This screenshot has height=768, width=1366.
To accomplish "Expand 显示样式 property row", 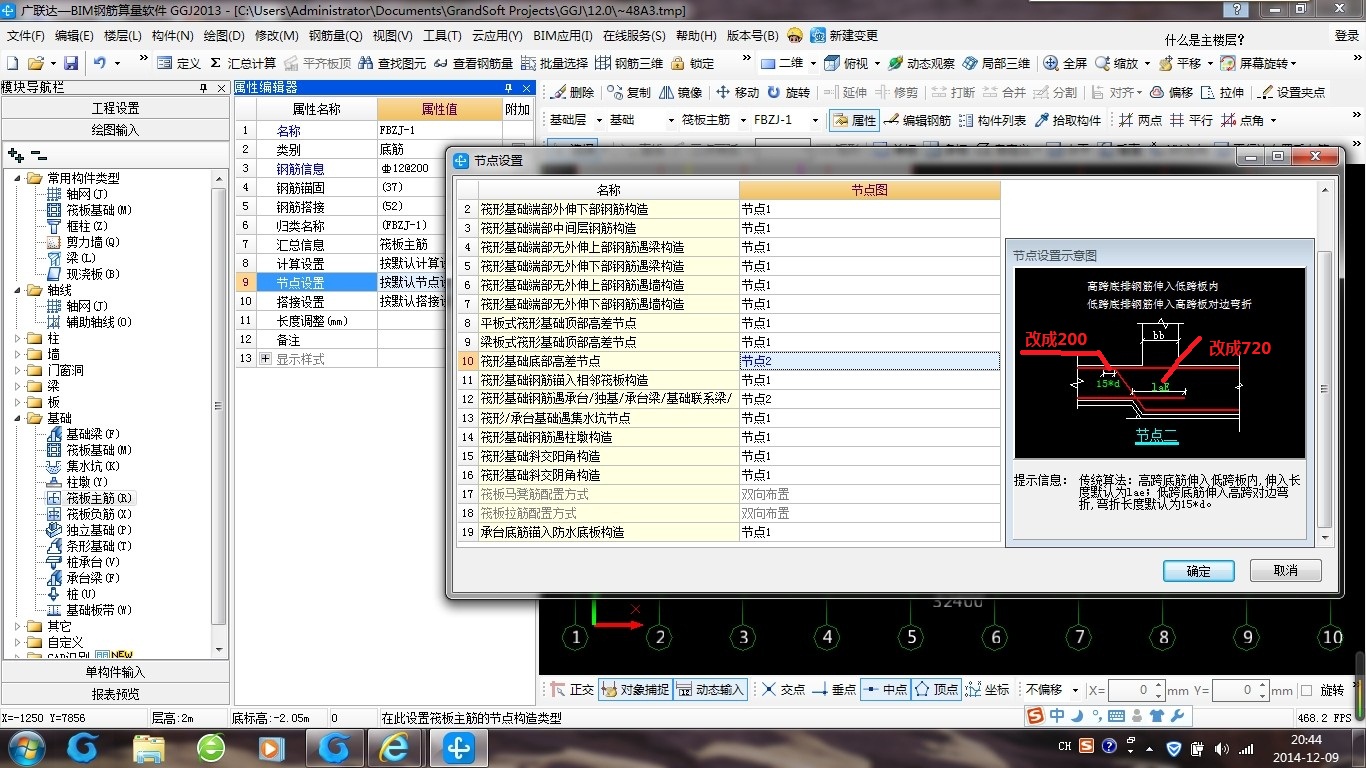I will [265, 358].
